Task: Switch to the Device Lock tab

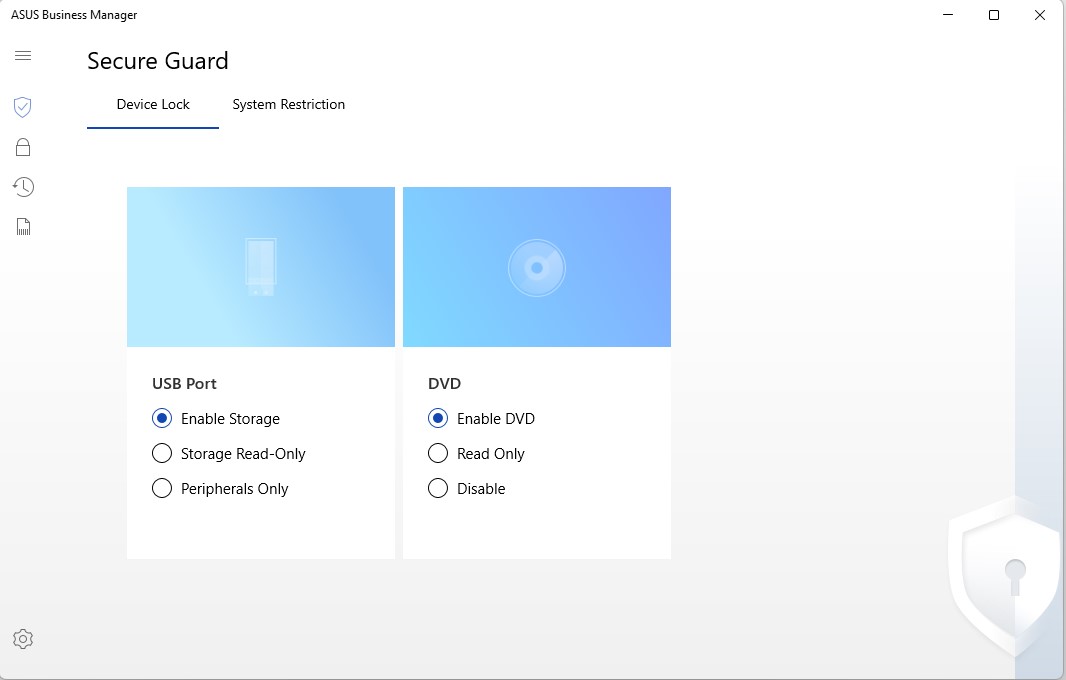Action: pyautogui.click(x=153, y=104)
